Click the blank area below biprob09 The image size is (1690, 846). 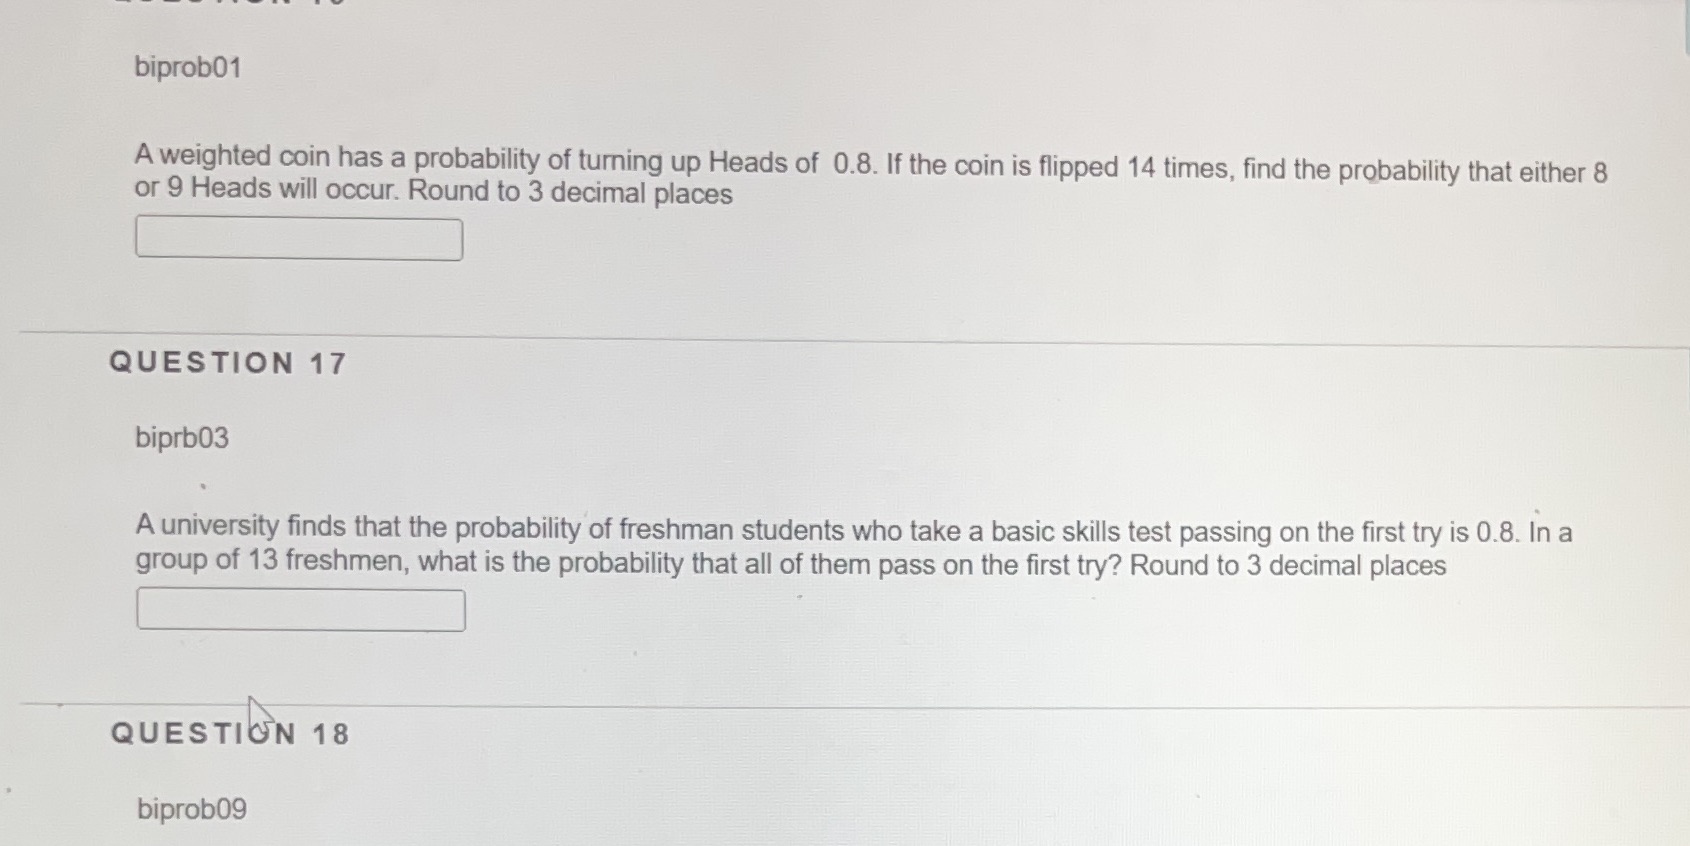click(800, 840)
